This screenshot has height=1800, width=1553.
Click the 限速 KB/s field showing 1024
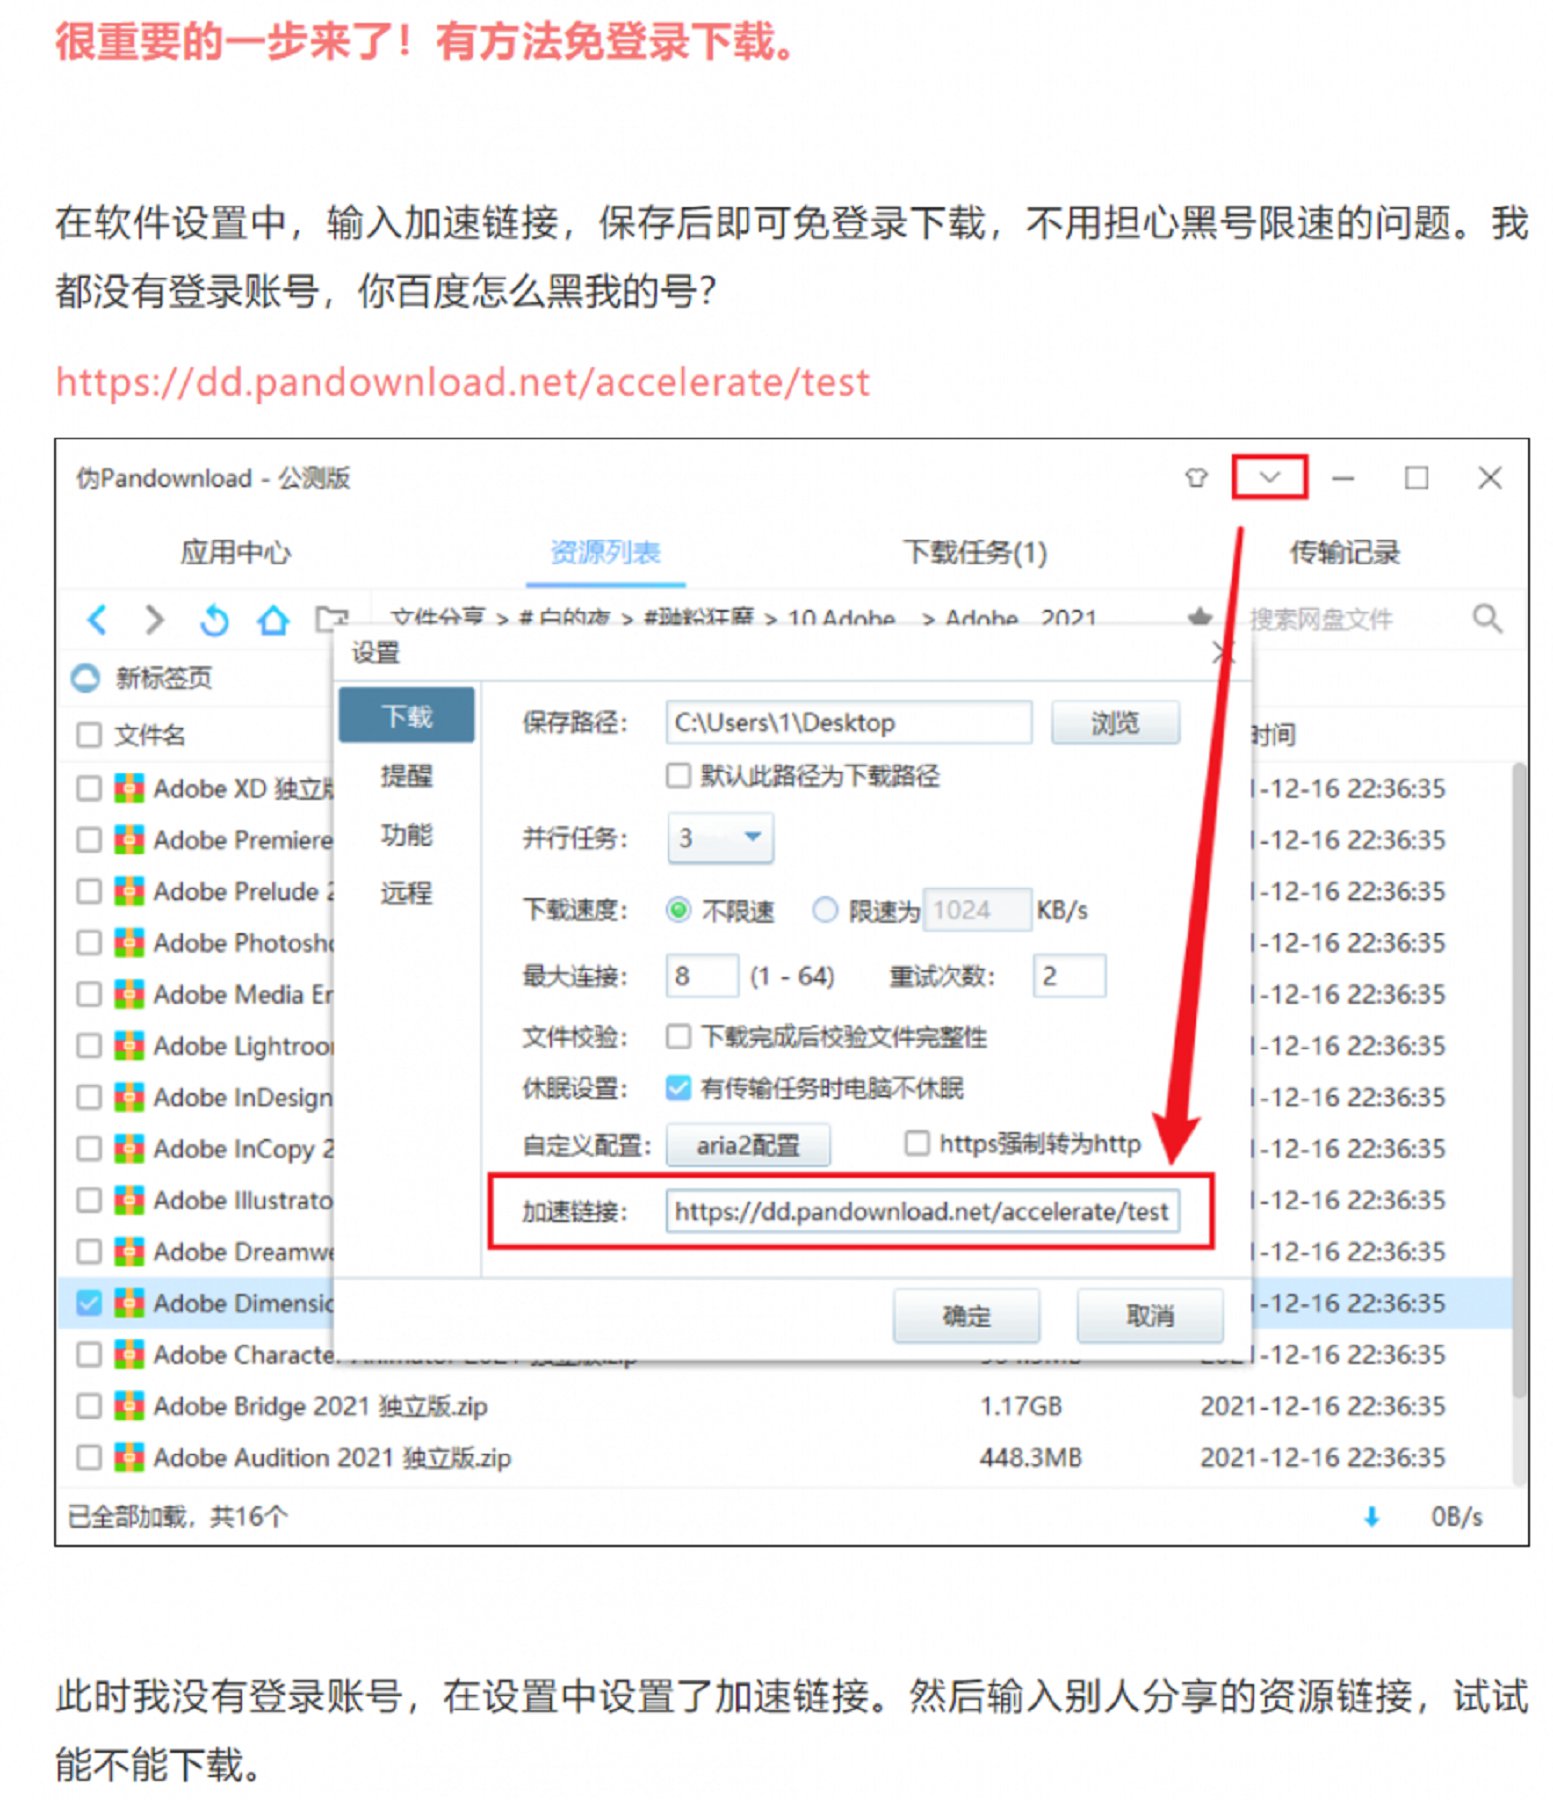click(977, 910)
